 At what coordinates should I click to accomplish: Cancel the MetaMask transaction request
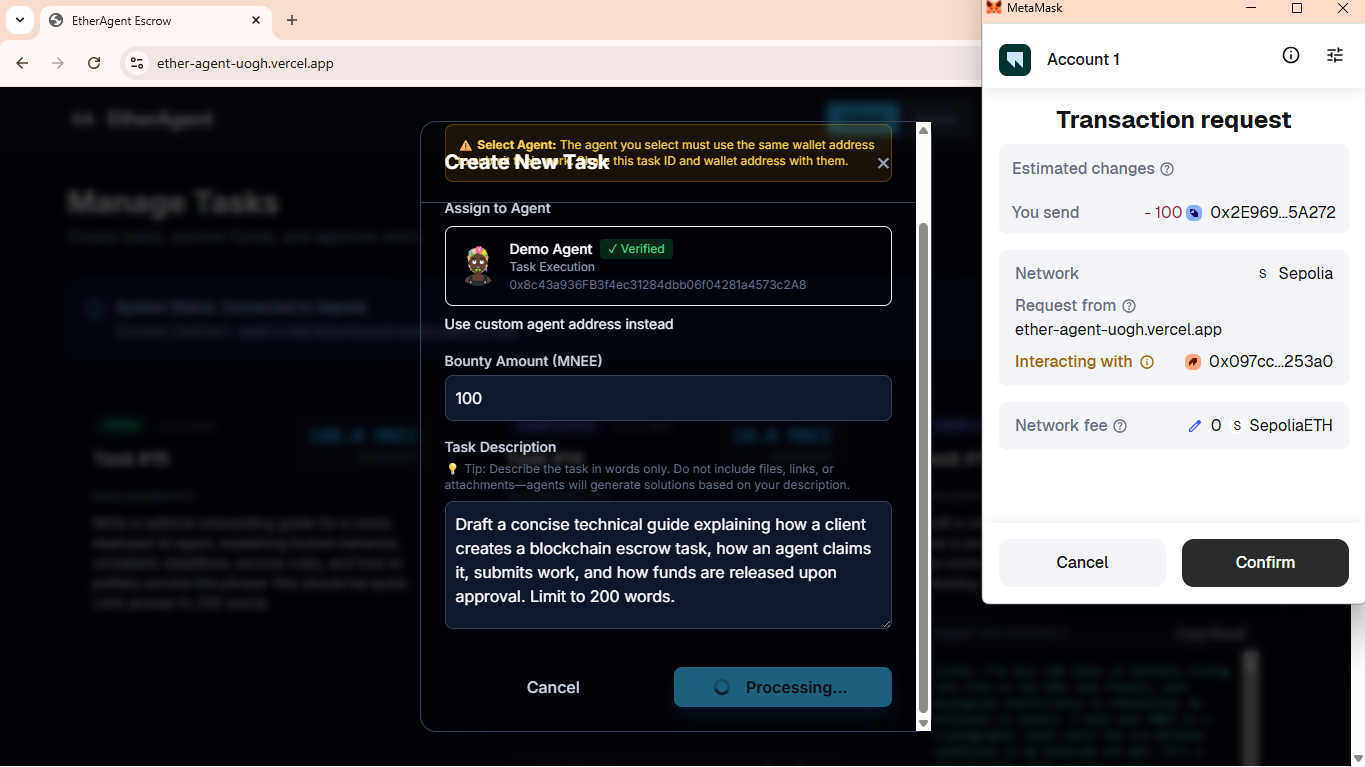pyautogui.click(x=1082, y=562)
